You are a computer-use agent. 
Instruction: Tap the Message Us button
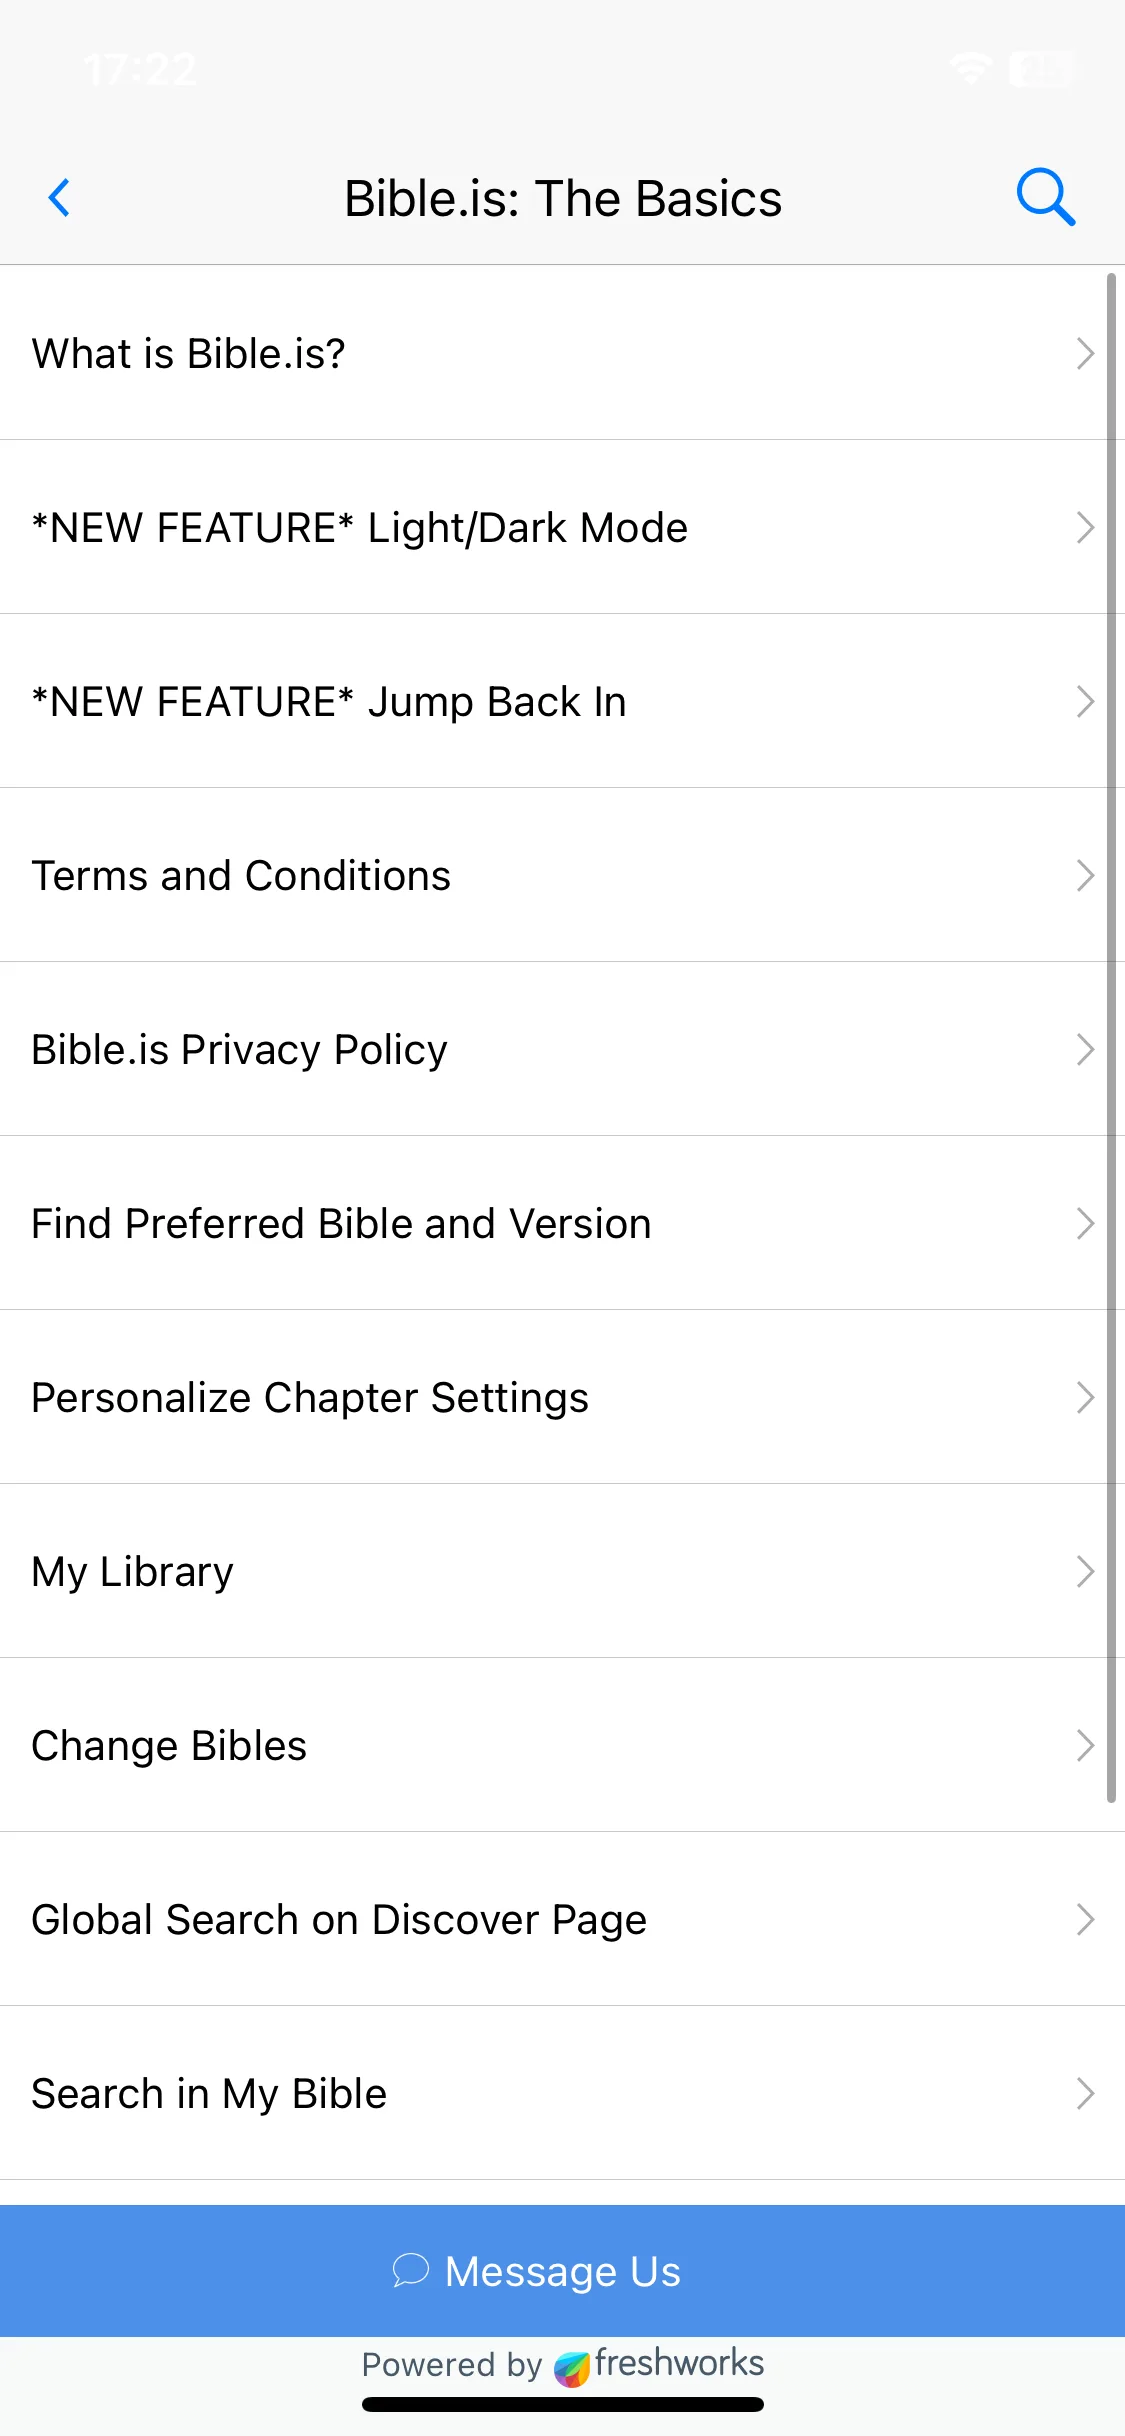tap(562, 2270)
